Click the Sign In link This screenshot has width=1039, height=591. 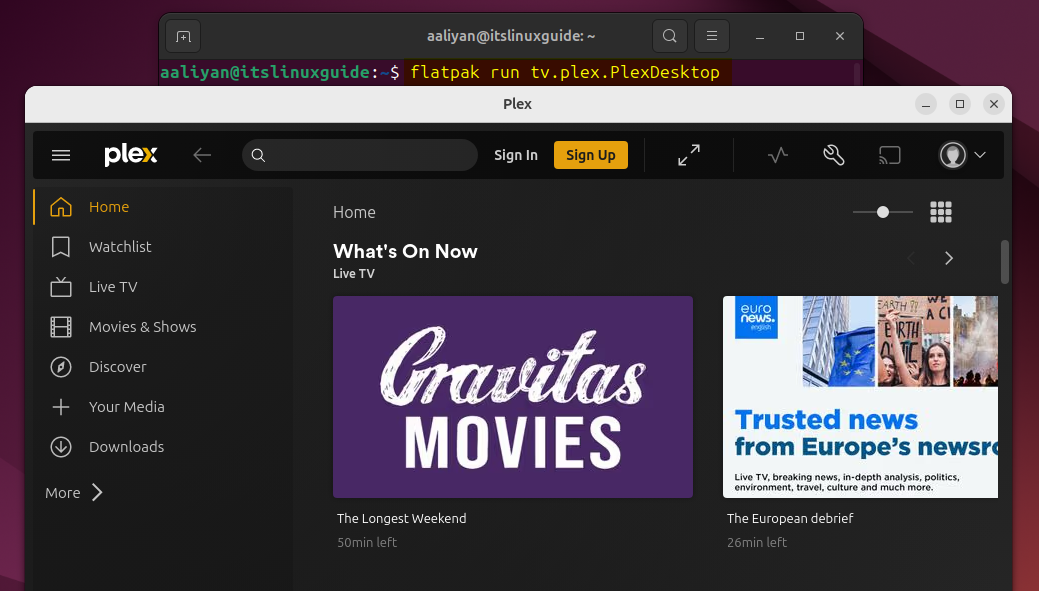click(x=516, y=155)
